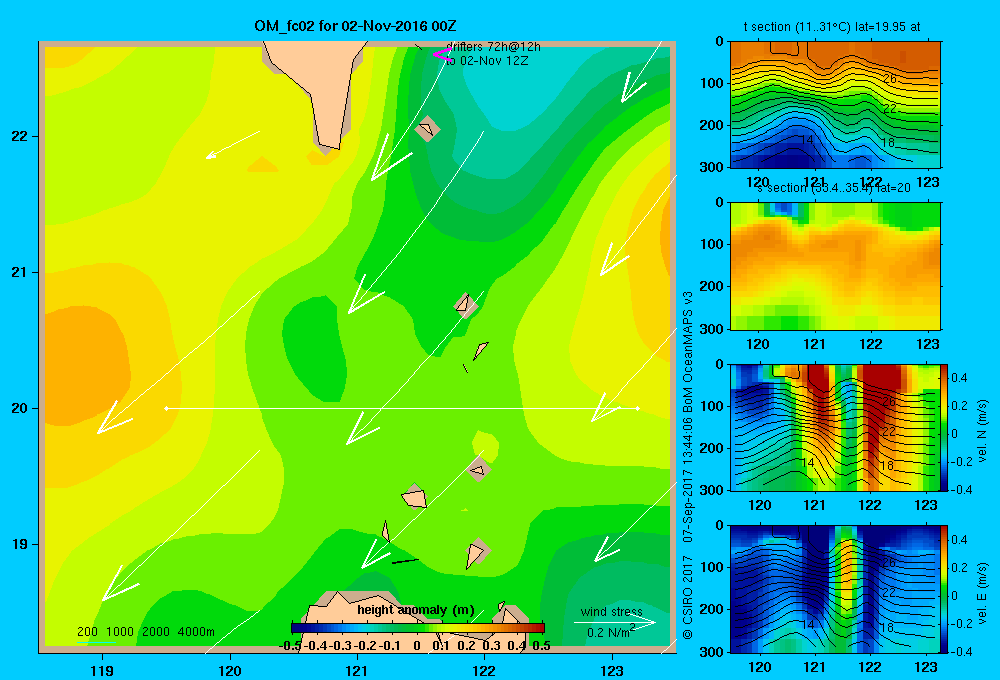Click the '0.5' tick on height anomaly bar
1000x680 pixels.
pos(541,646)
